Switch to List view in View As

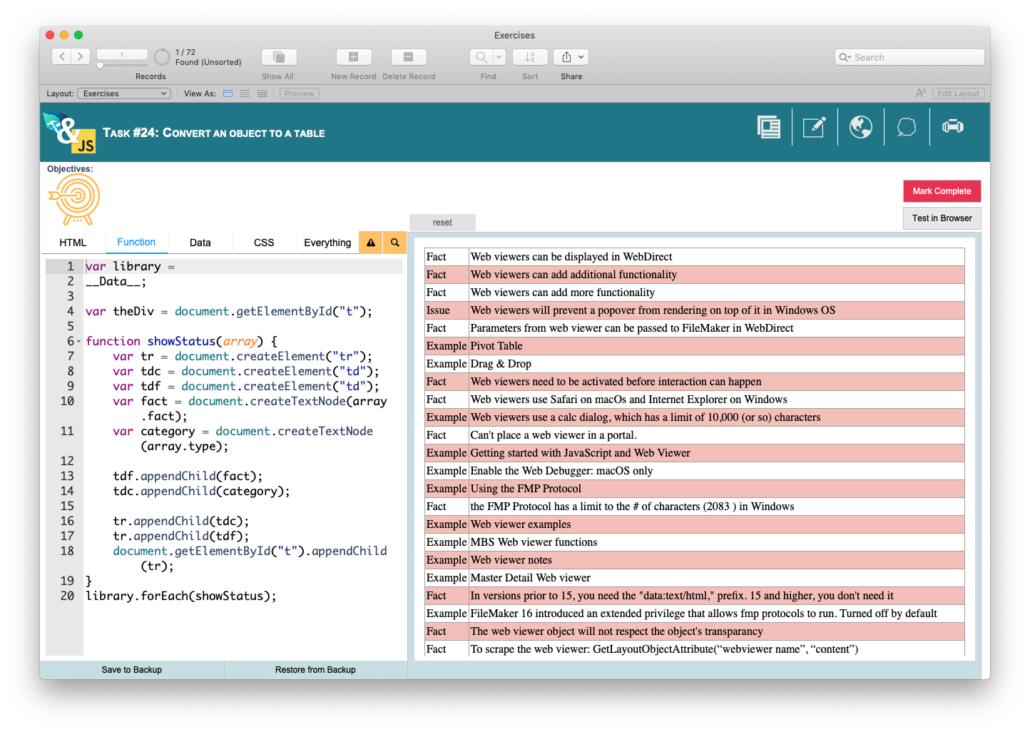click(x=245, y=94)
